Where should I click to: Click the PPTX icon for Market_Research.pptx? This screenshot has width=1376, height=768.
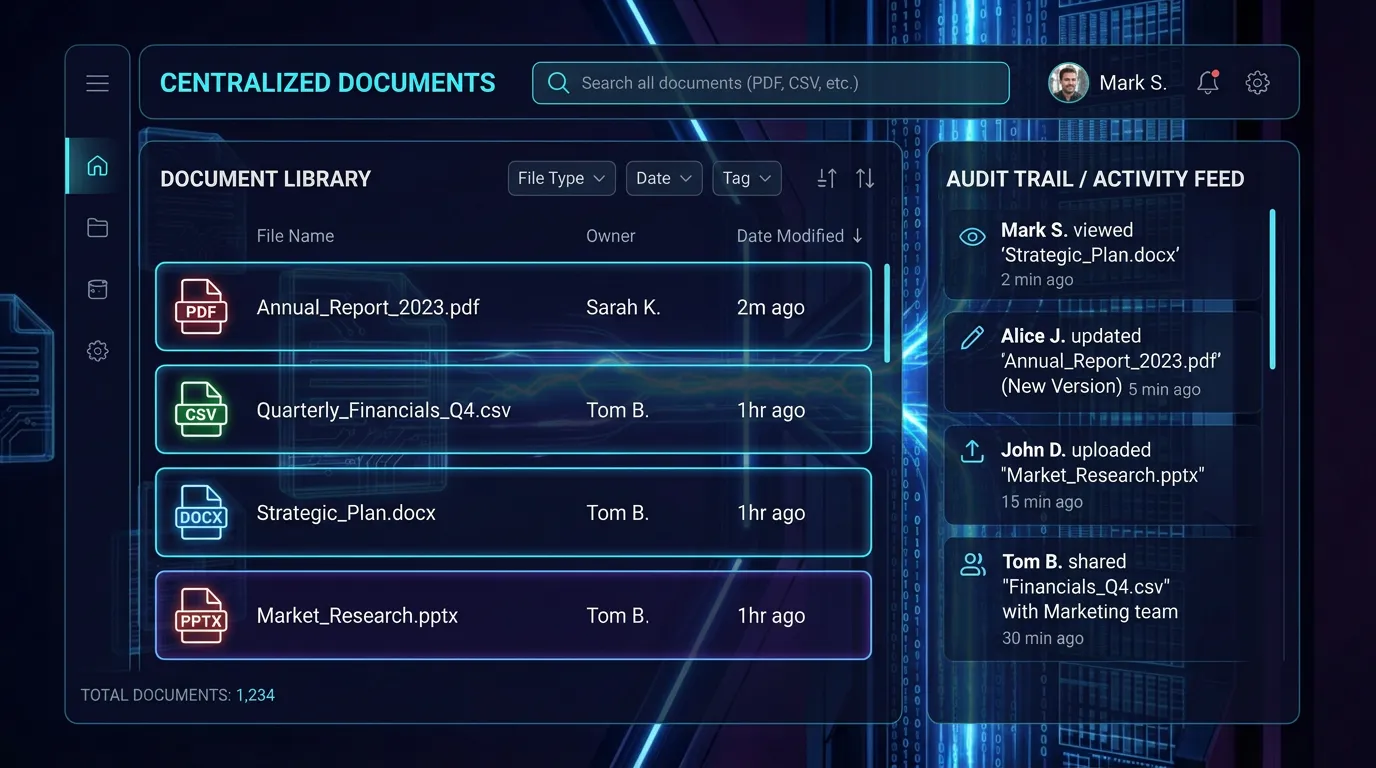click(201, 616)
